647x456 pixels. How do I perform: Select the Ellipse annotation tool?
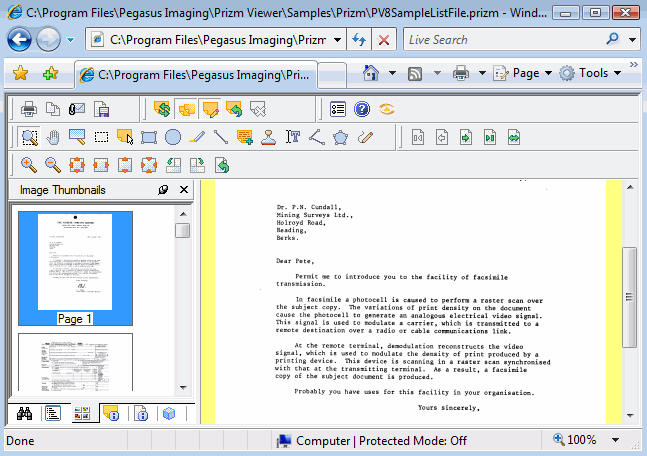173,137
